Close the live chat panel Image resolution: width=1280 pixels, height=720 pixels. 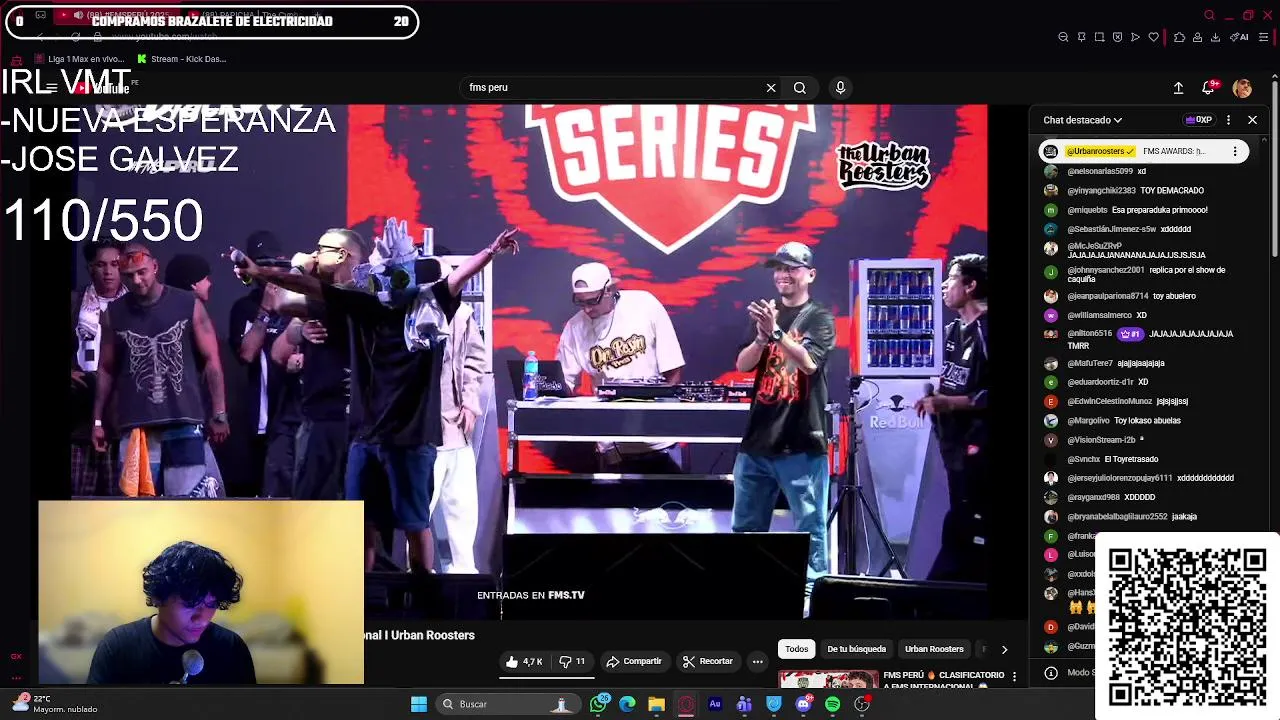(x=1252, y=120)
